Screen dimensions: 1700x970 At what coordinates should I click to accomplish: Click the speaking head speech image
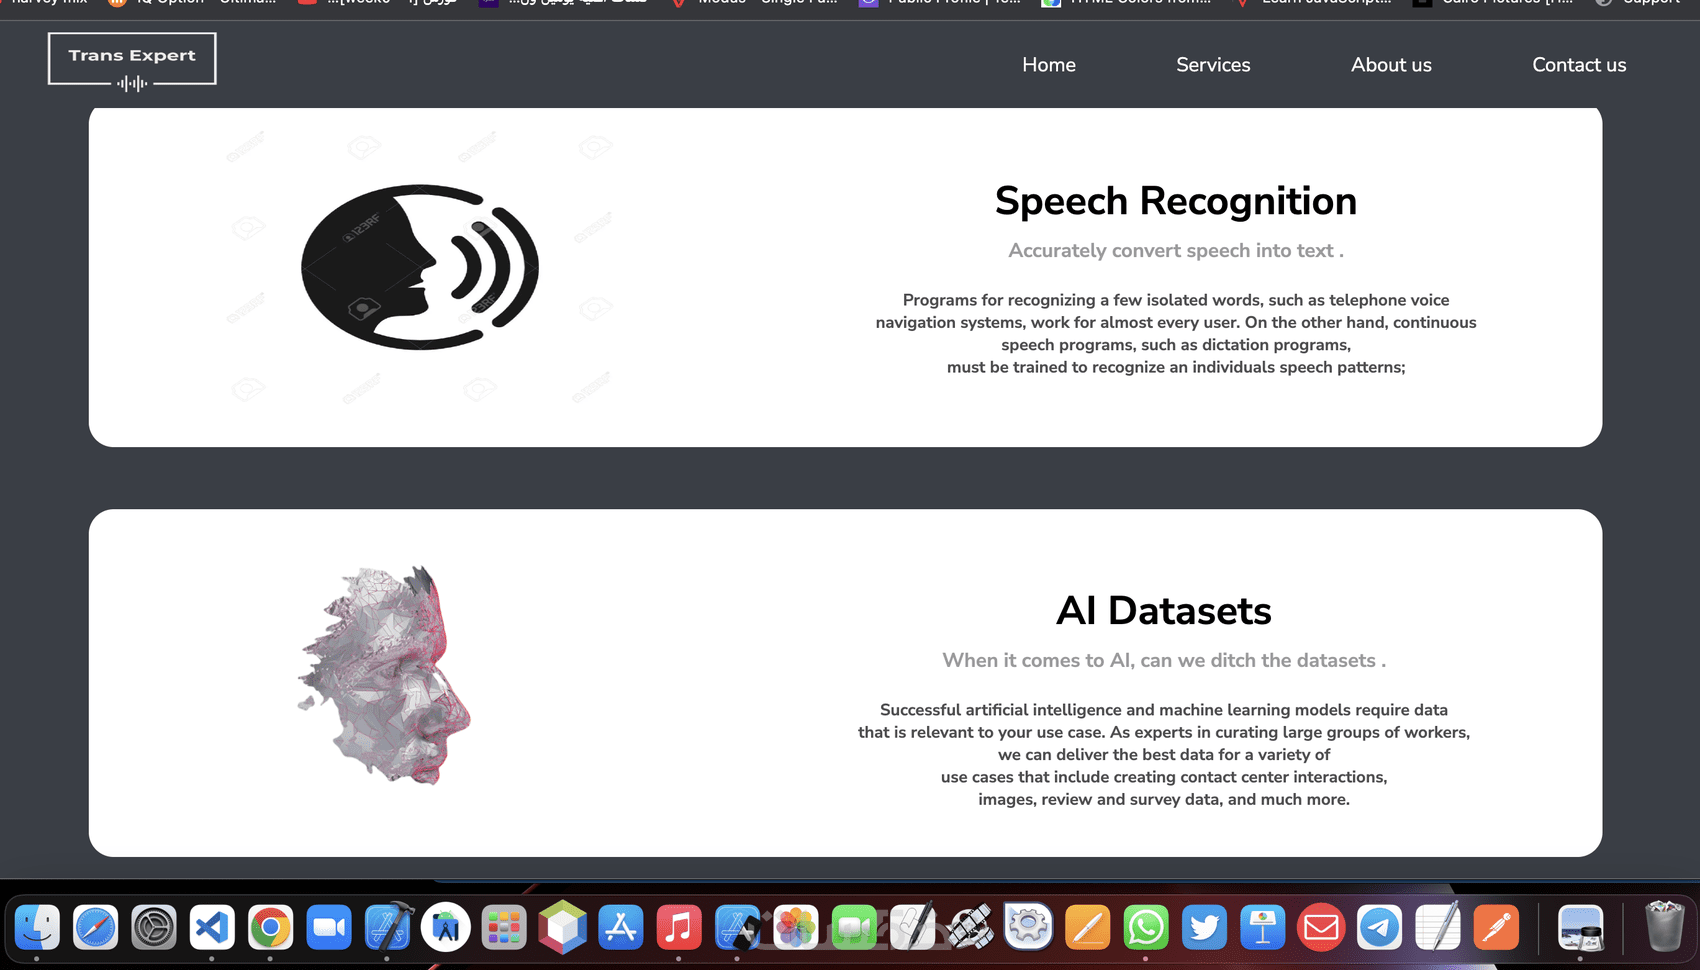[420, 267]
